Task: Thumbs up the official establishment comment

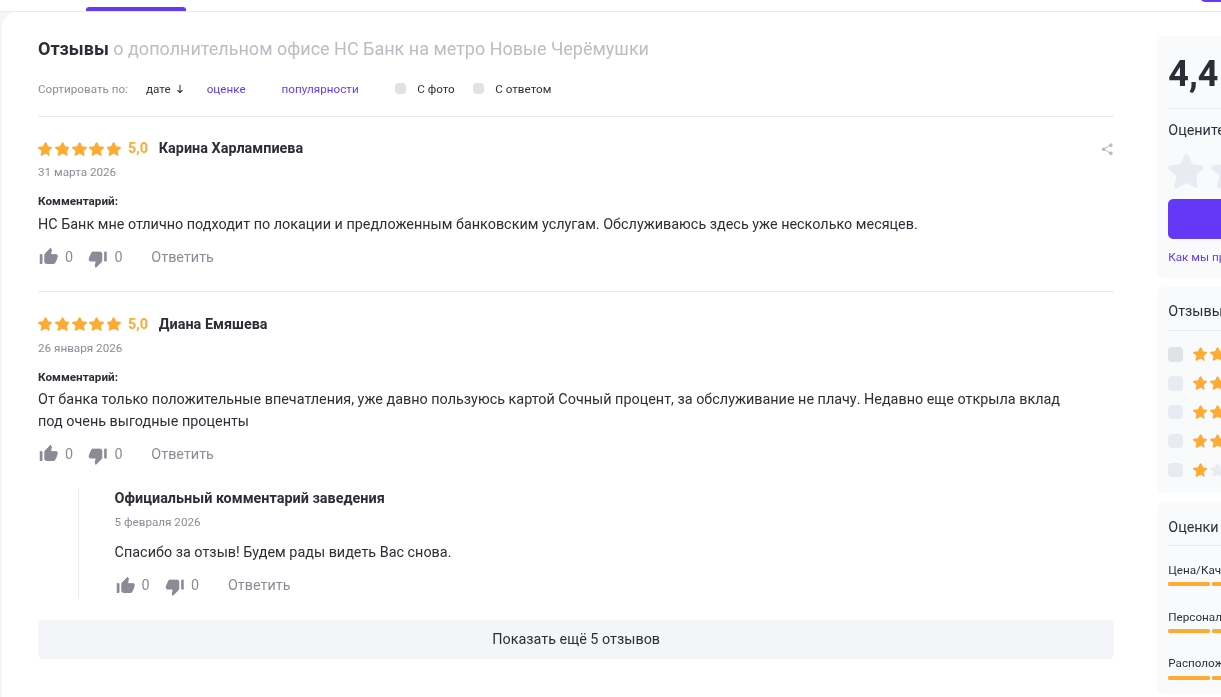Action: click(x=125, y=585)
